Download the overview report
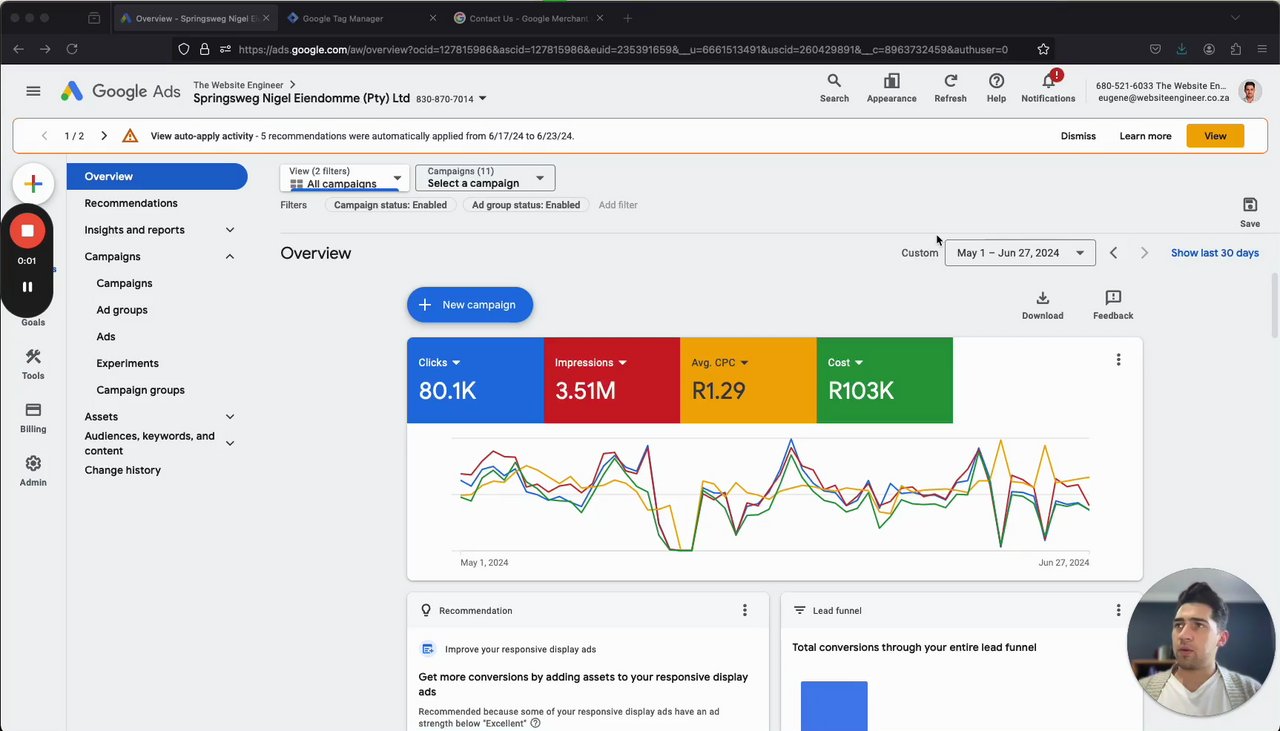Screen dimensions: 1280x731 (1042, 305)
